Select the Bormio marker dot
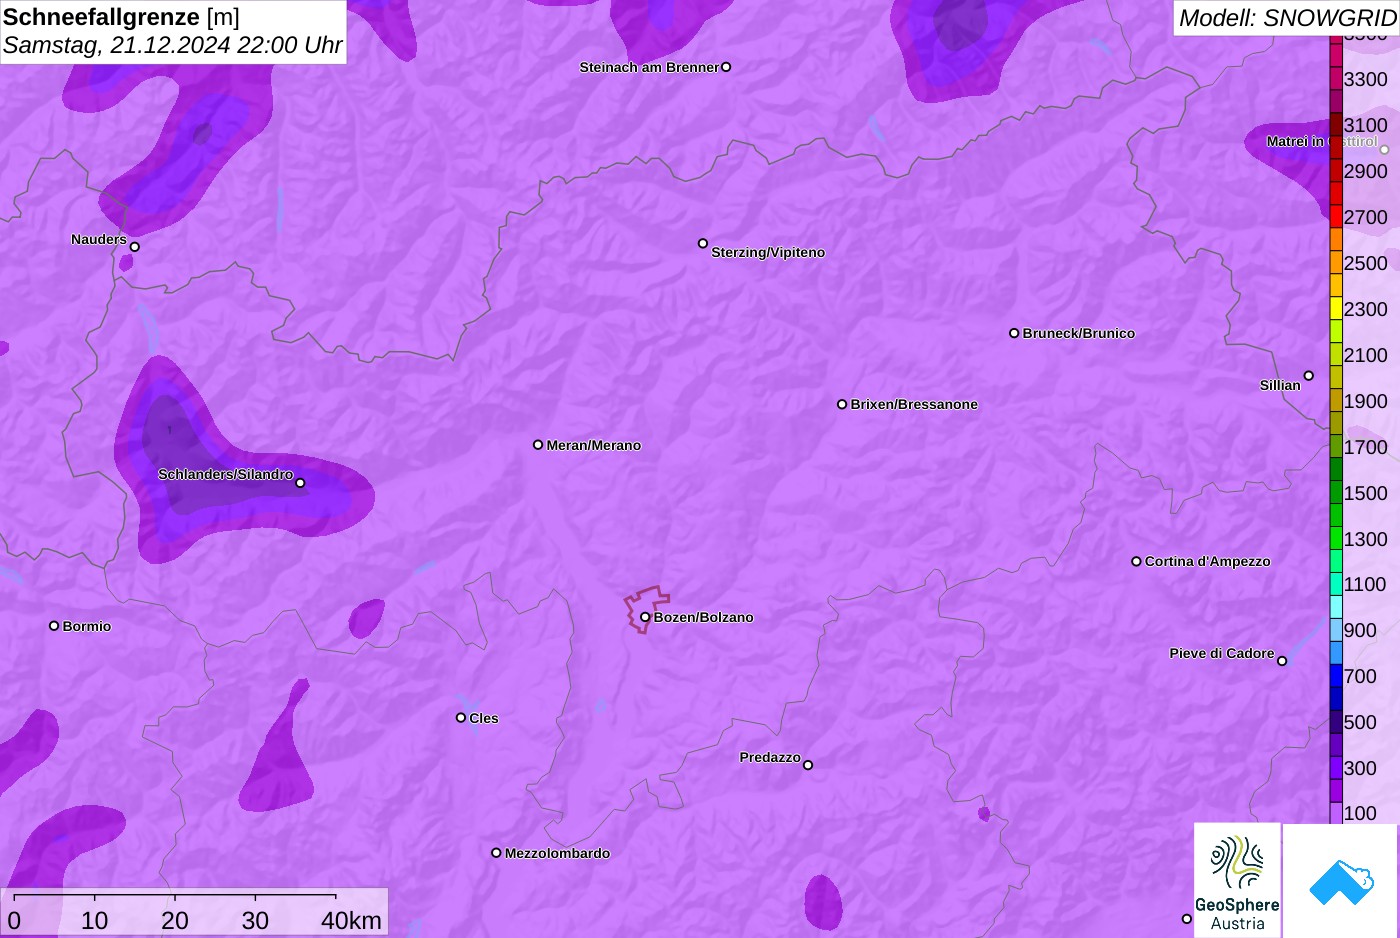Viewport: 1400px width, 938px height. tap(54, 626)
